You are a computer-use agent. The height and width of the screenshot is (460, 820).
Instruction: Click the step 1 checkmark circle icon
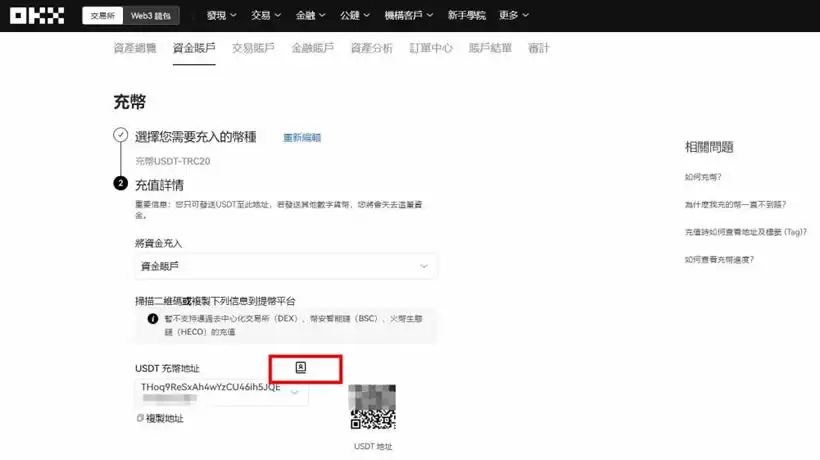120,135
